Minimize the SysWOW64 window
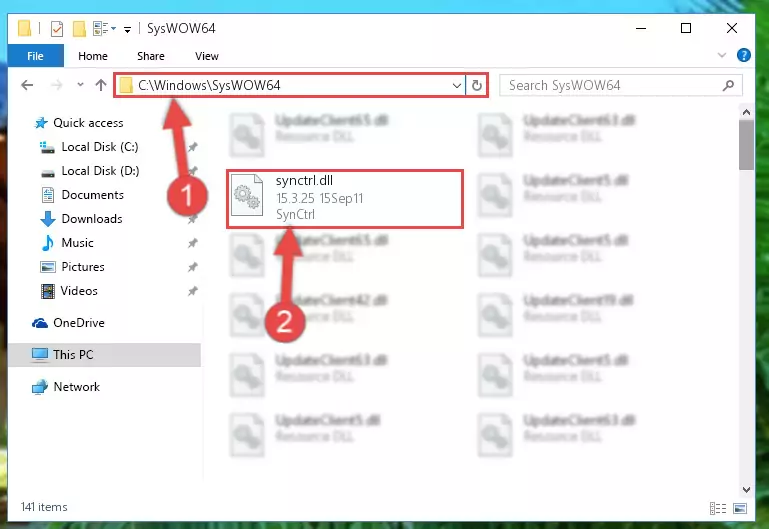 (641, 28)
